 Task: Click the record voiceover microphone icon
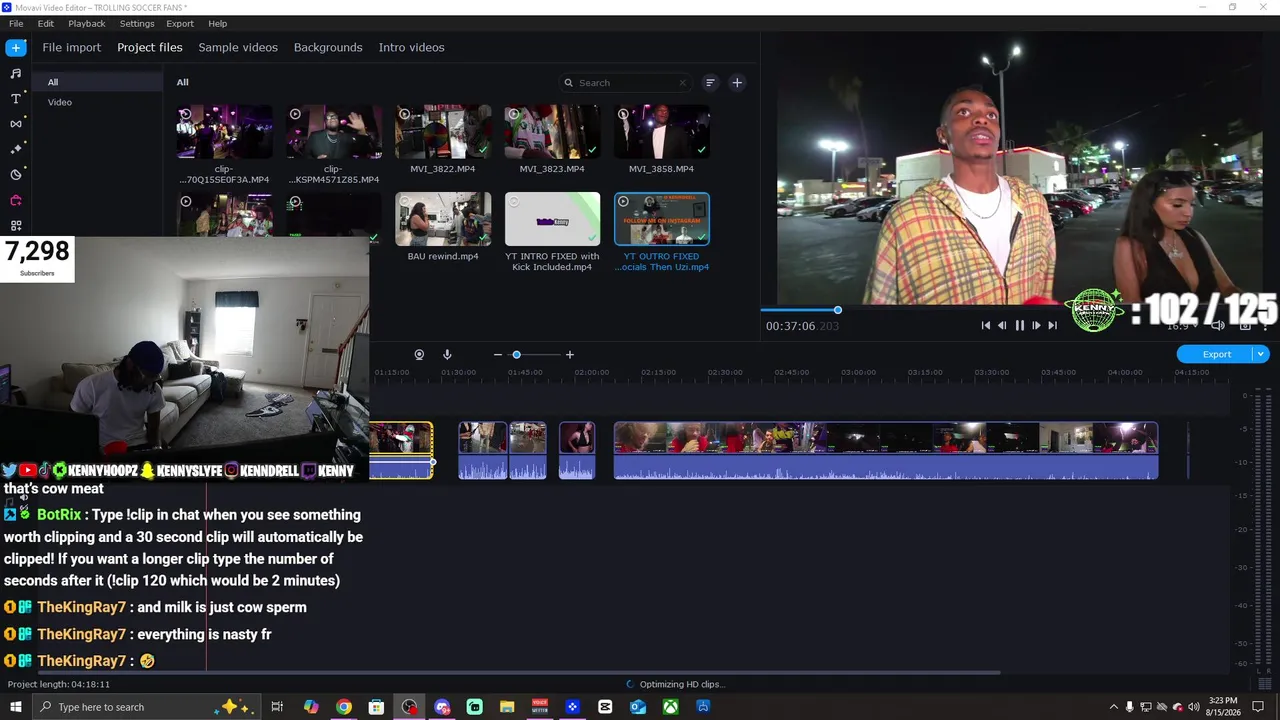point(447,355)
